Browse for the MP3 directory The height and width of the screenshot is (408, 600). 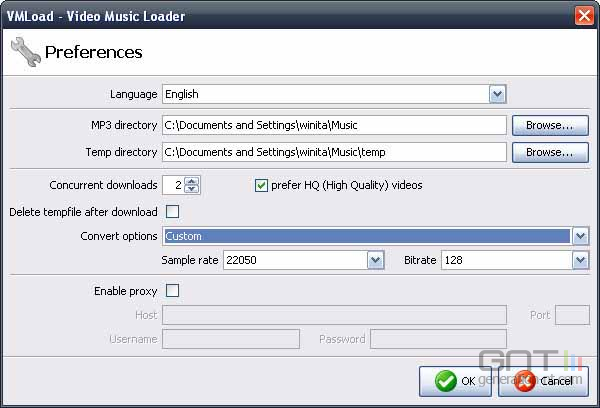click(x=550, y=125)
